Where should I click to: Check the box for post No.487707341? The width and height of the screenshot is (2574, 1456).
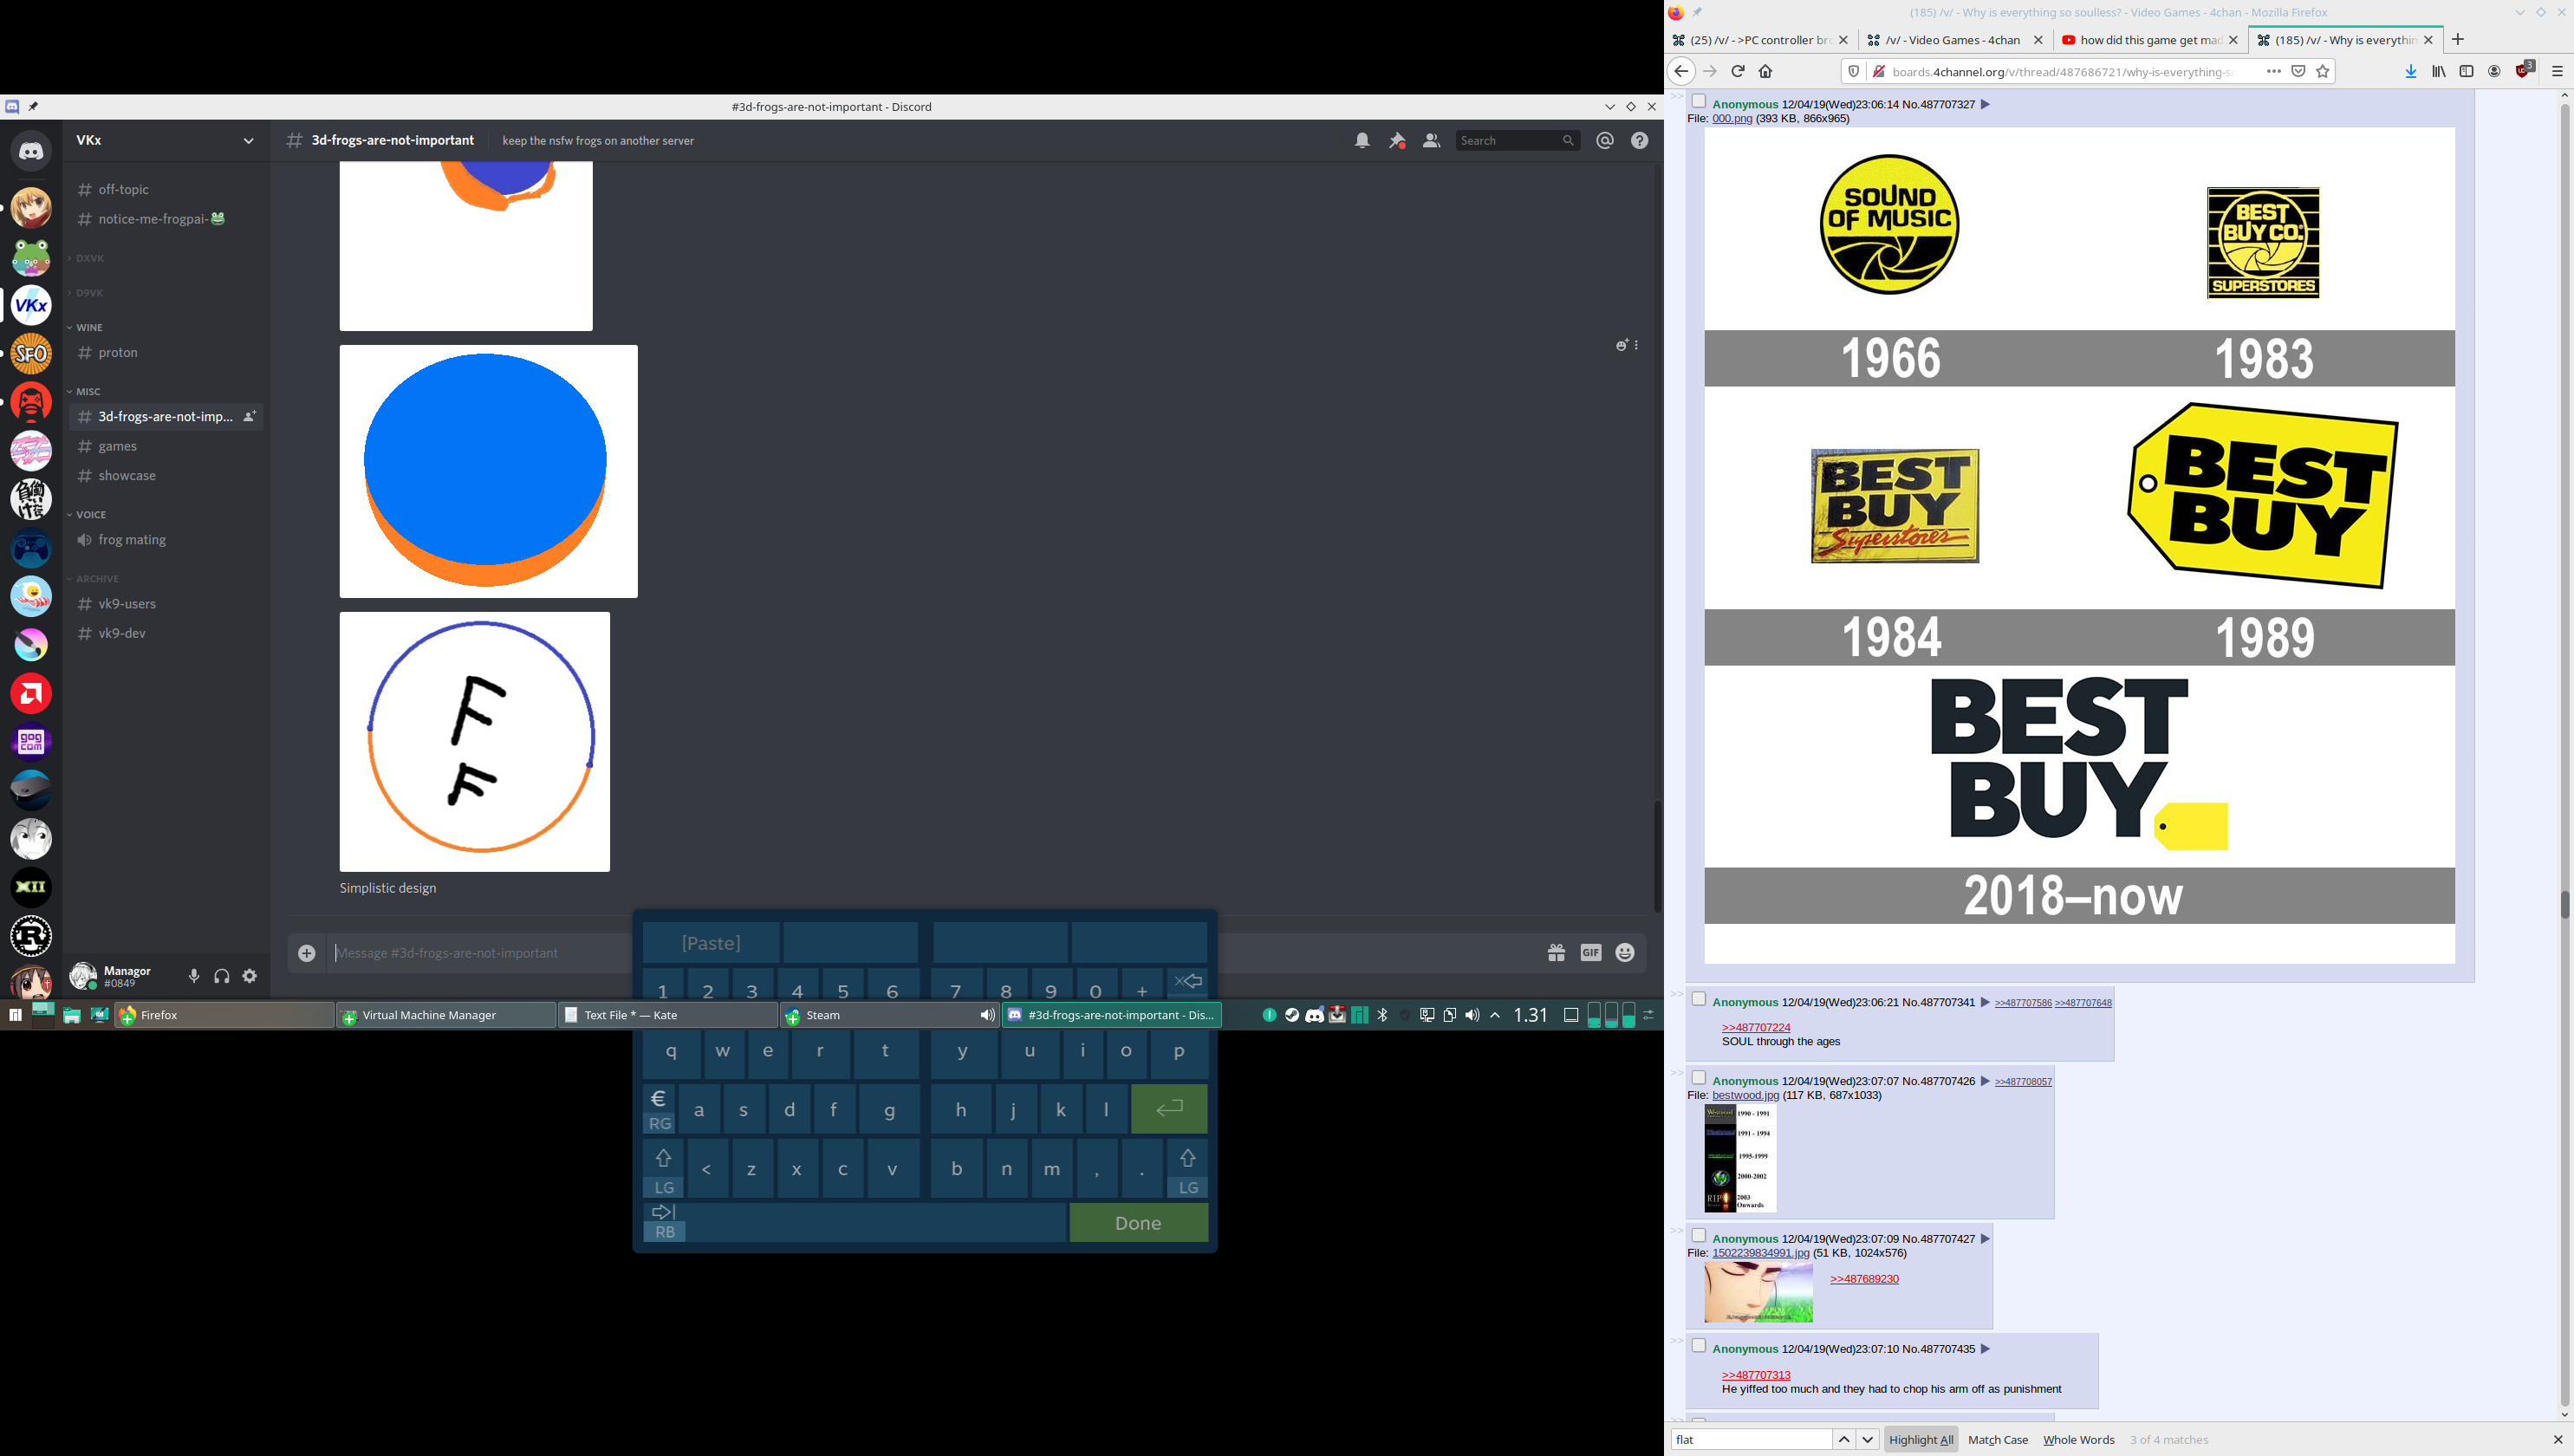pyautogui.click(x=1698, y=999)
